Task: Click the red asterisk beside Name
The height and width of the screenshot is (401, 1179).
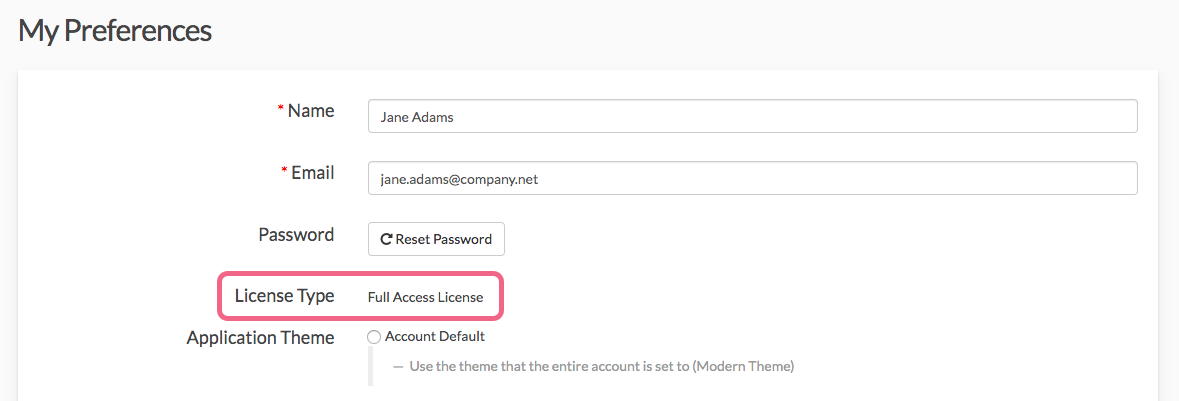Action: point(281,110)
